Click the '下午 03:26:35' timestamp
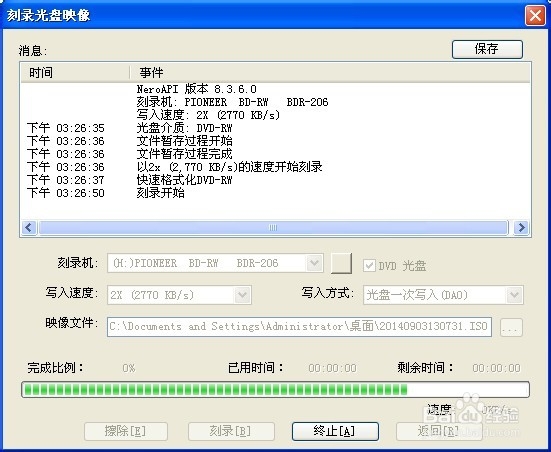The width and height of the screenshot is (551, 452). click(x=66, y=128)
